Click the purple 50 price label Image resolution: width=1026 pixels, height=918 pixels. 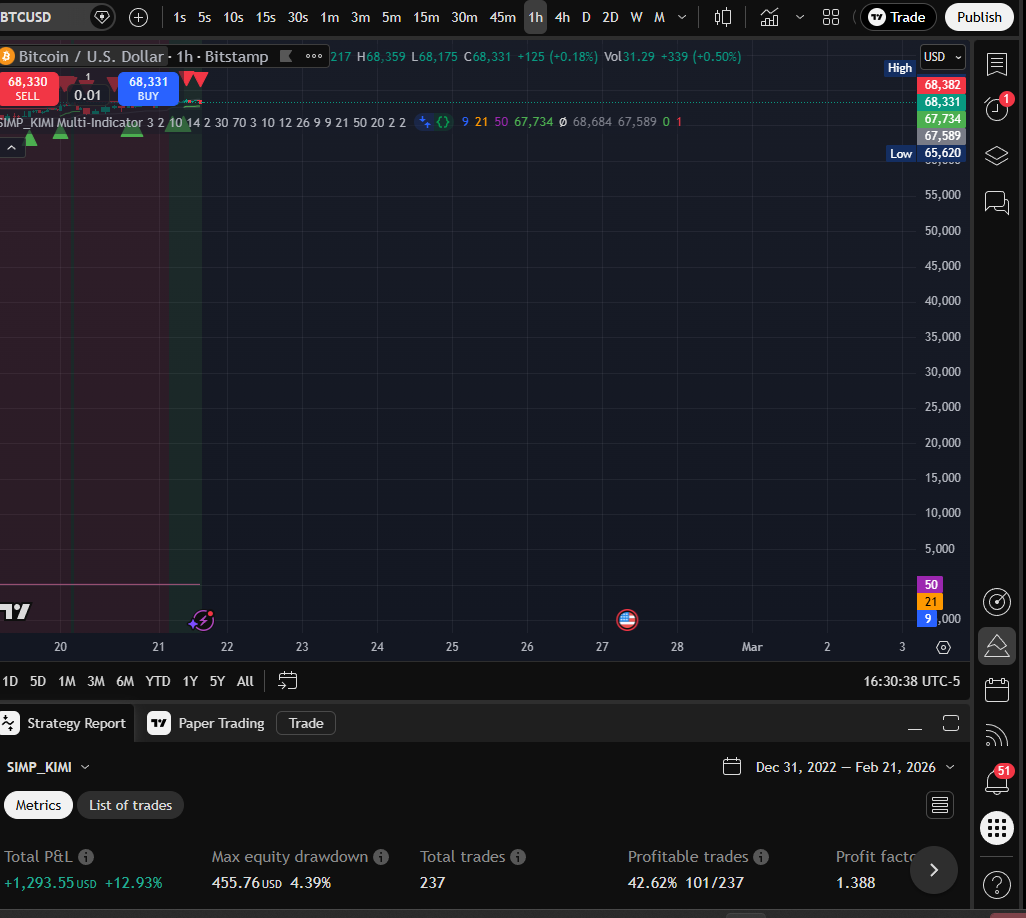[930, 584]
